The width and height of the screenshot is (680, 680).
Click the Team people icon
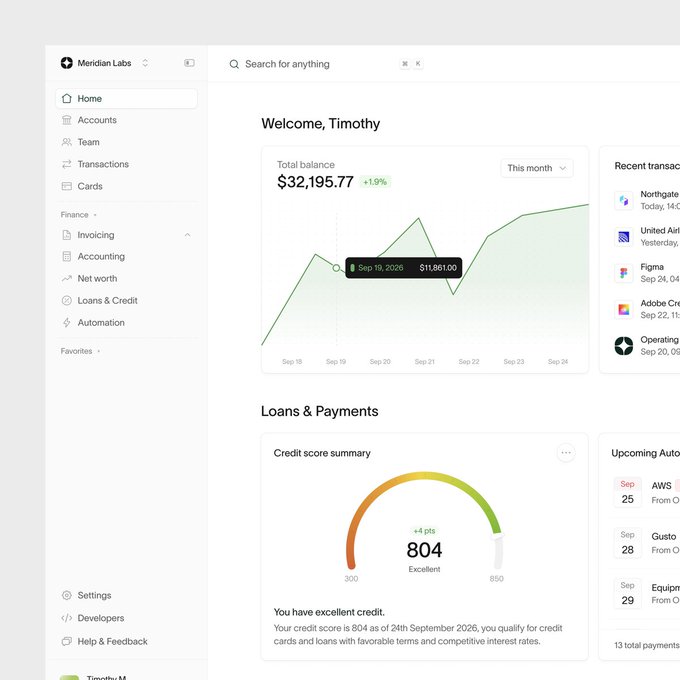tap(66, 142)
